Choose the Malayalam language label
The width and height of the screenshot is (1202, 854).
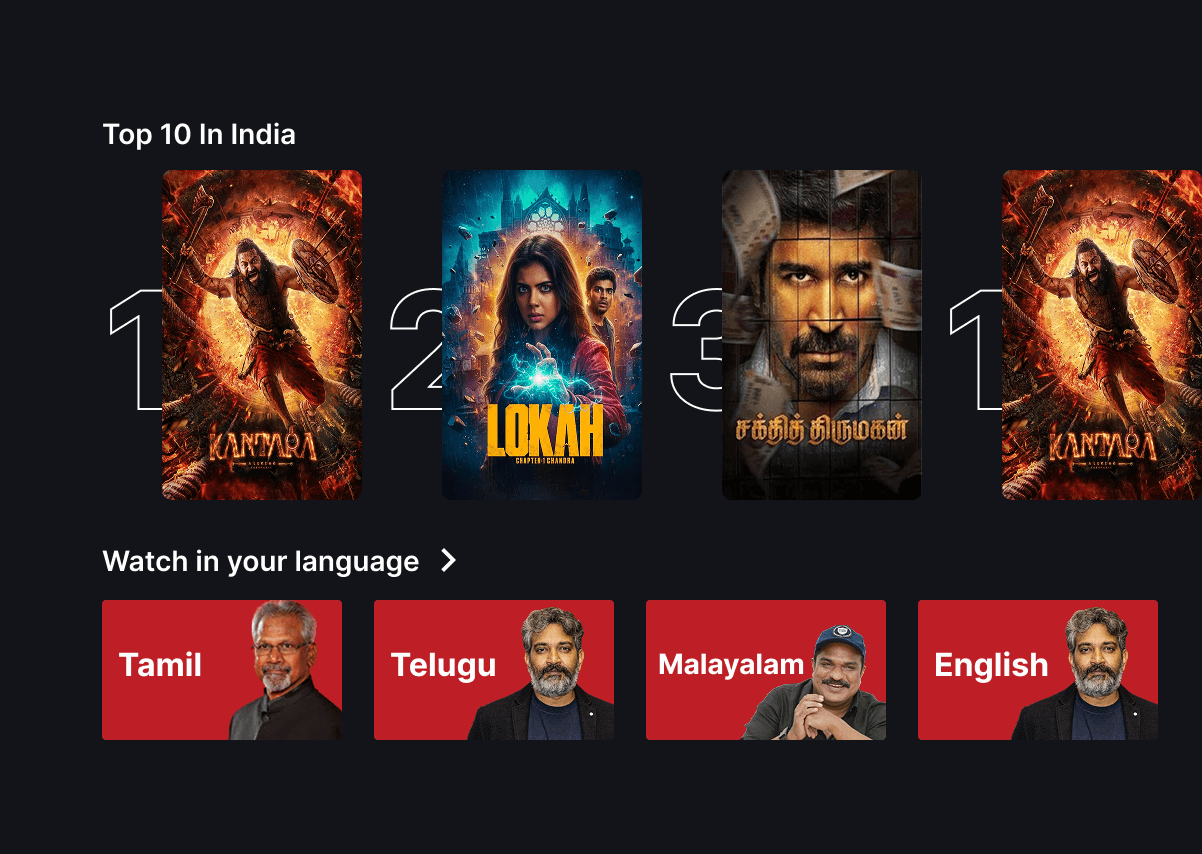coord(731,664)
